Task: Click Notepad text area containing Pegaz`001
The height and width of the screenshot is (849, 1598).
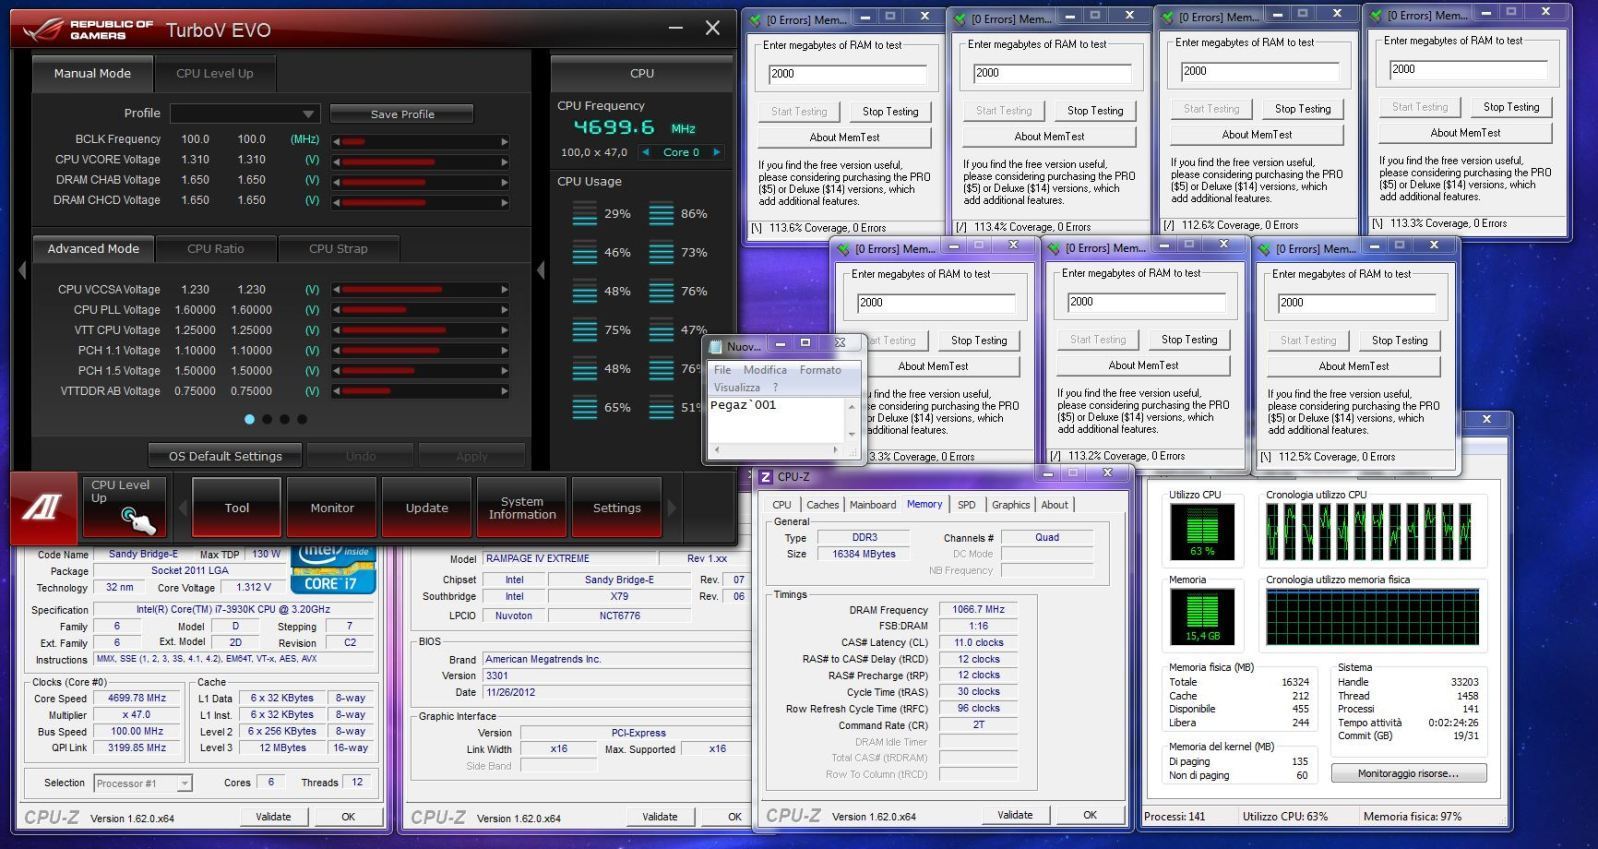Action: (777, 420)
